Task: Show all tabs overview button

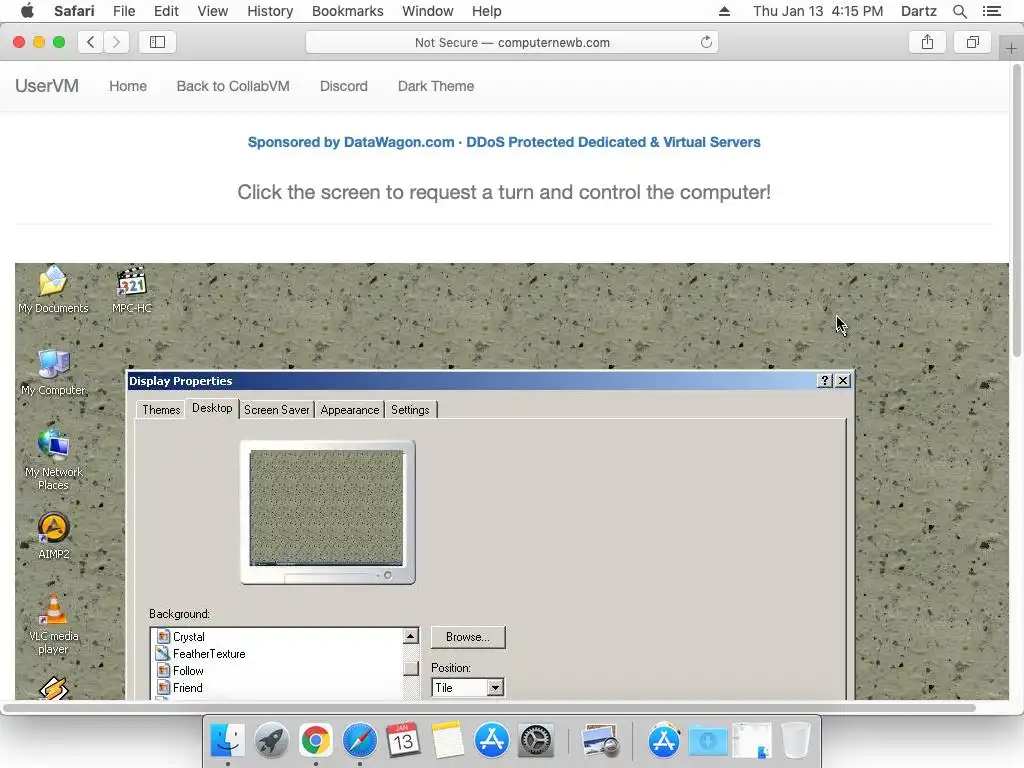Action: coord(973,42)
